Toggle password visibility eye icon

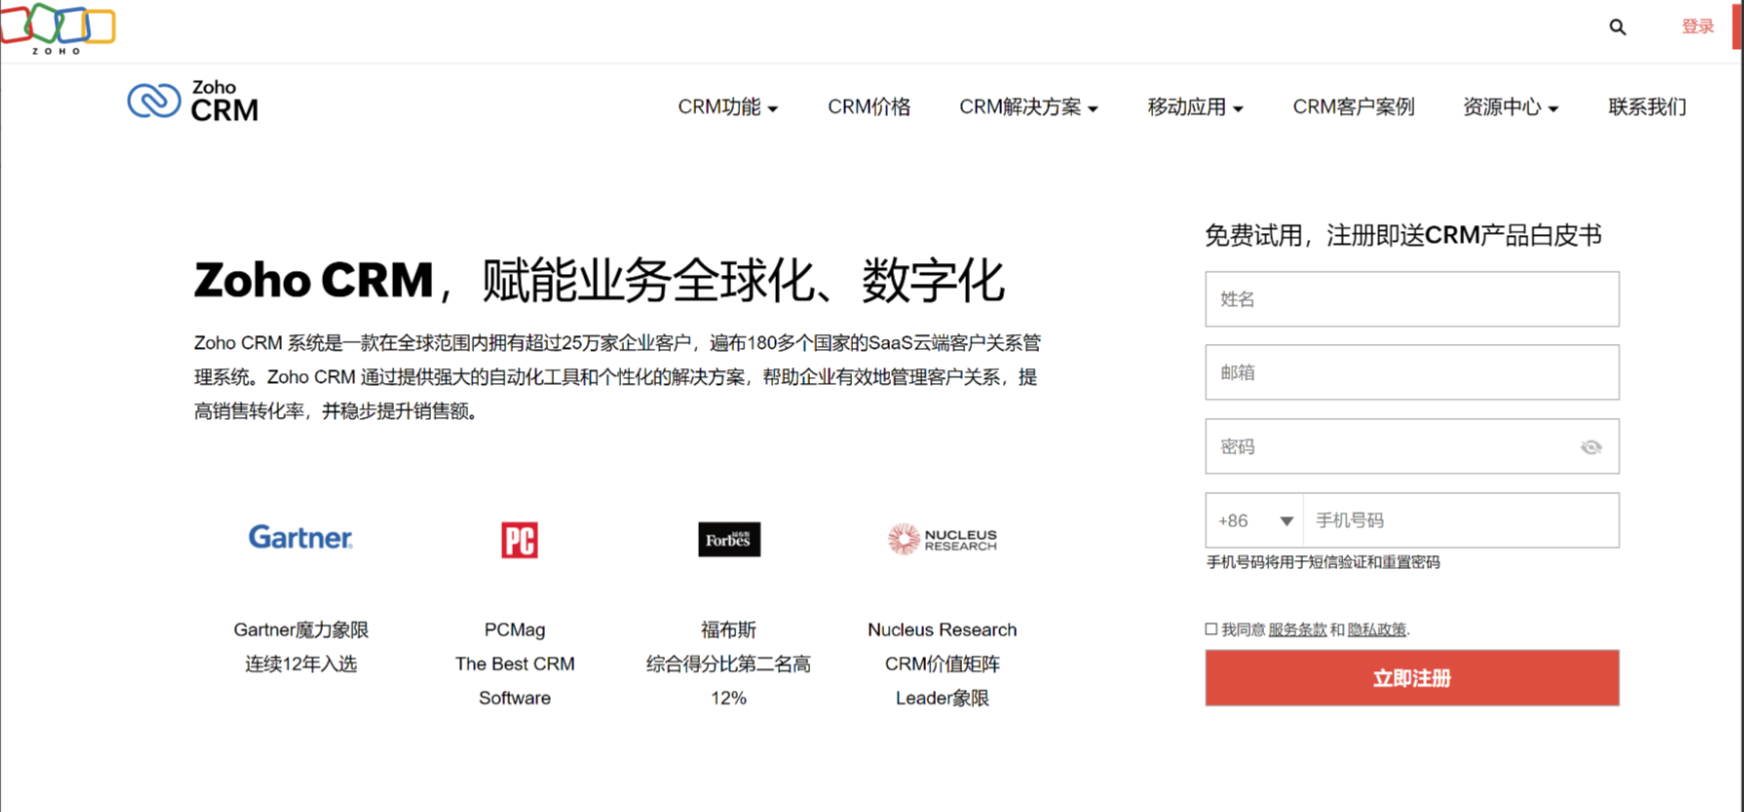[1590, 447]
